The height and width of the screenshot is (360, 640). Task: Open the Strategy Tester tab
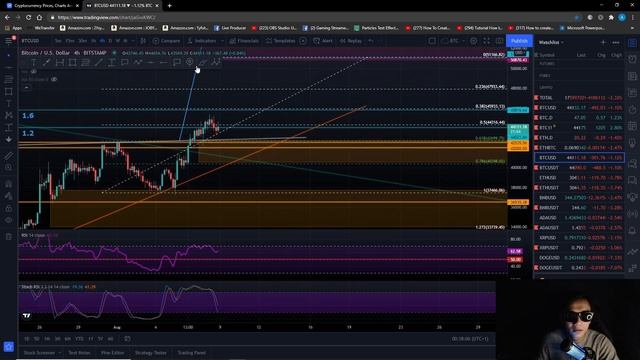click(151, 353)
